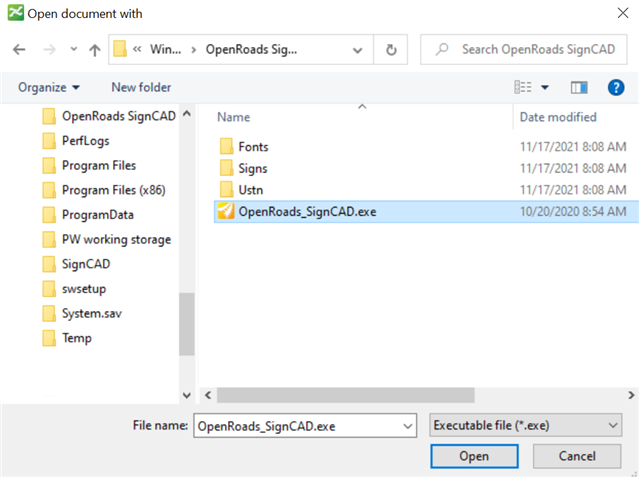The height and width of the screenshot is (477, 639).
Task: Toggle the preview pane
Action: point(579,87)
